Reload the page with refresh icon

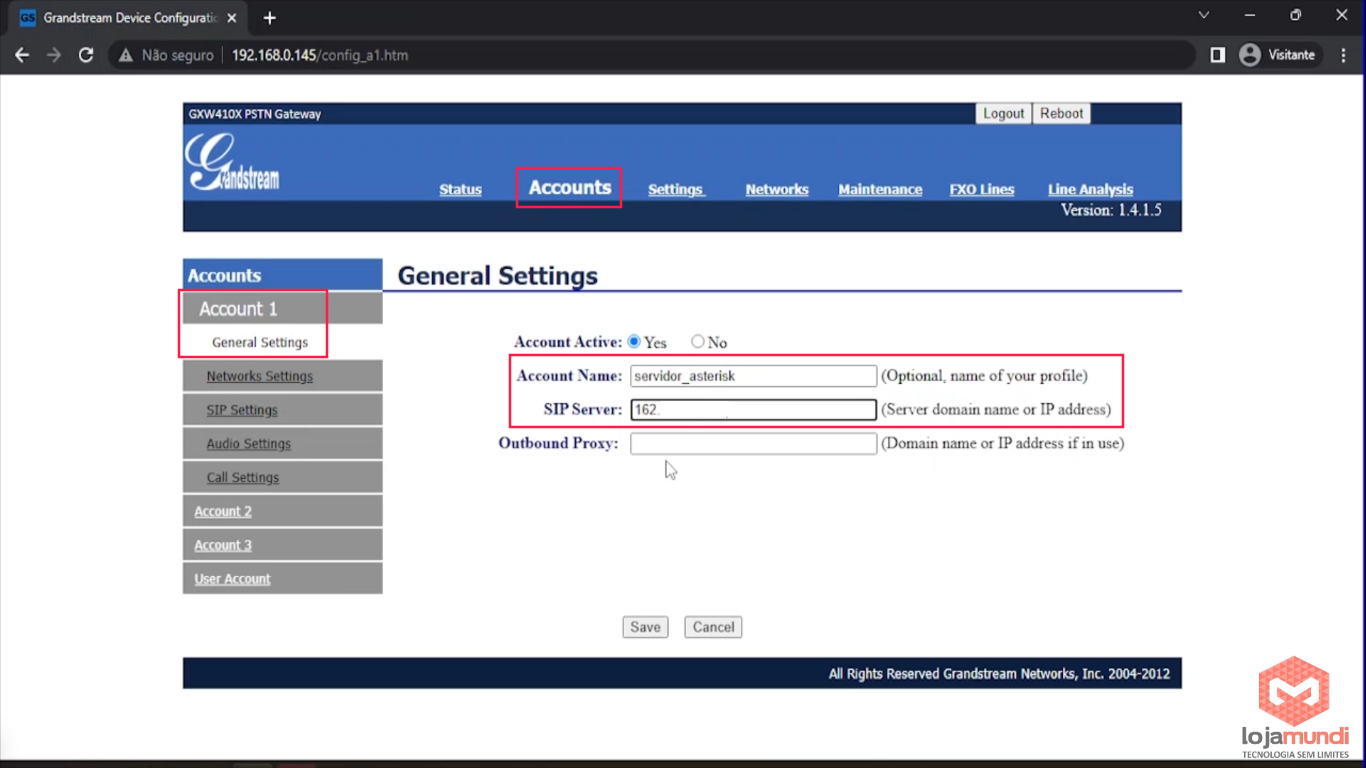[x=86, y=55]
